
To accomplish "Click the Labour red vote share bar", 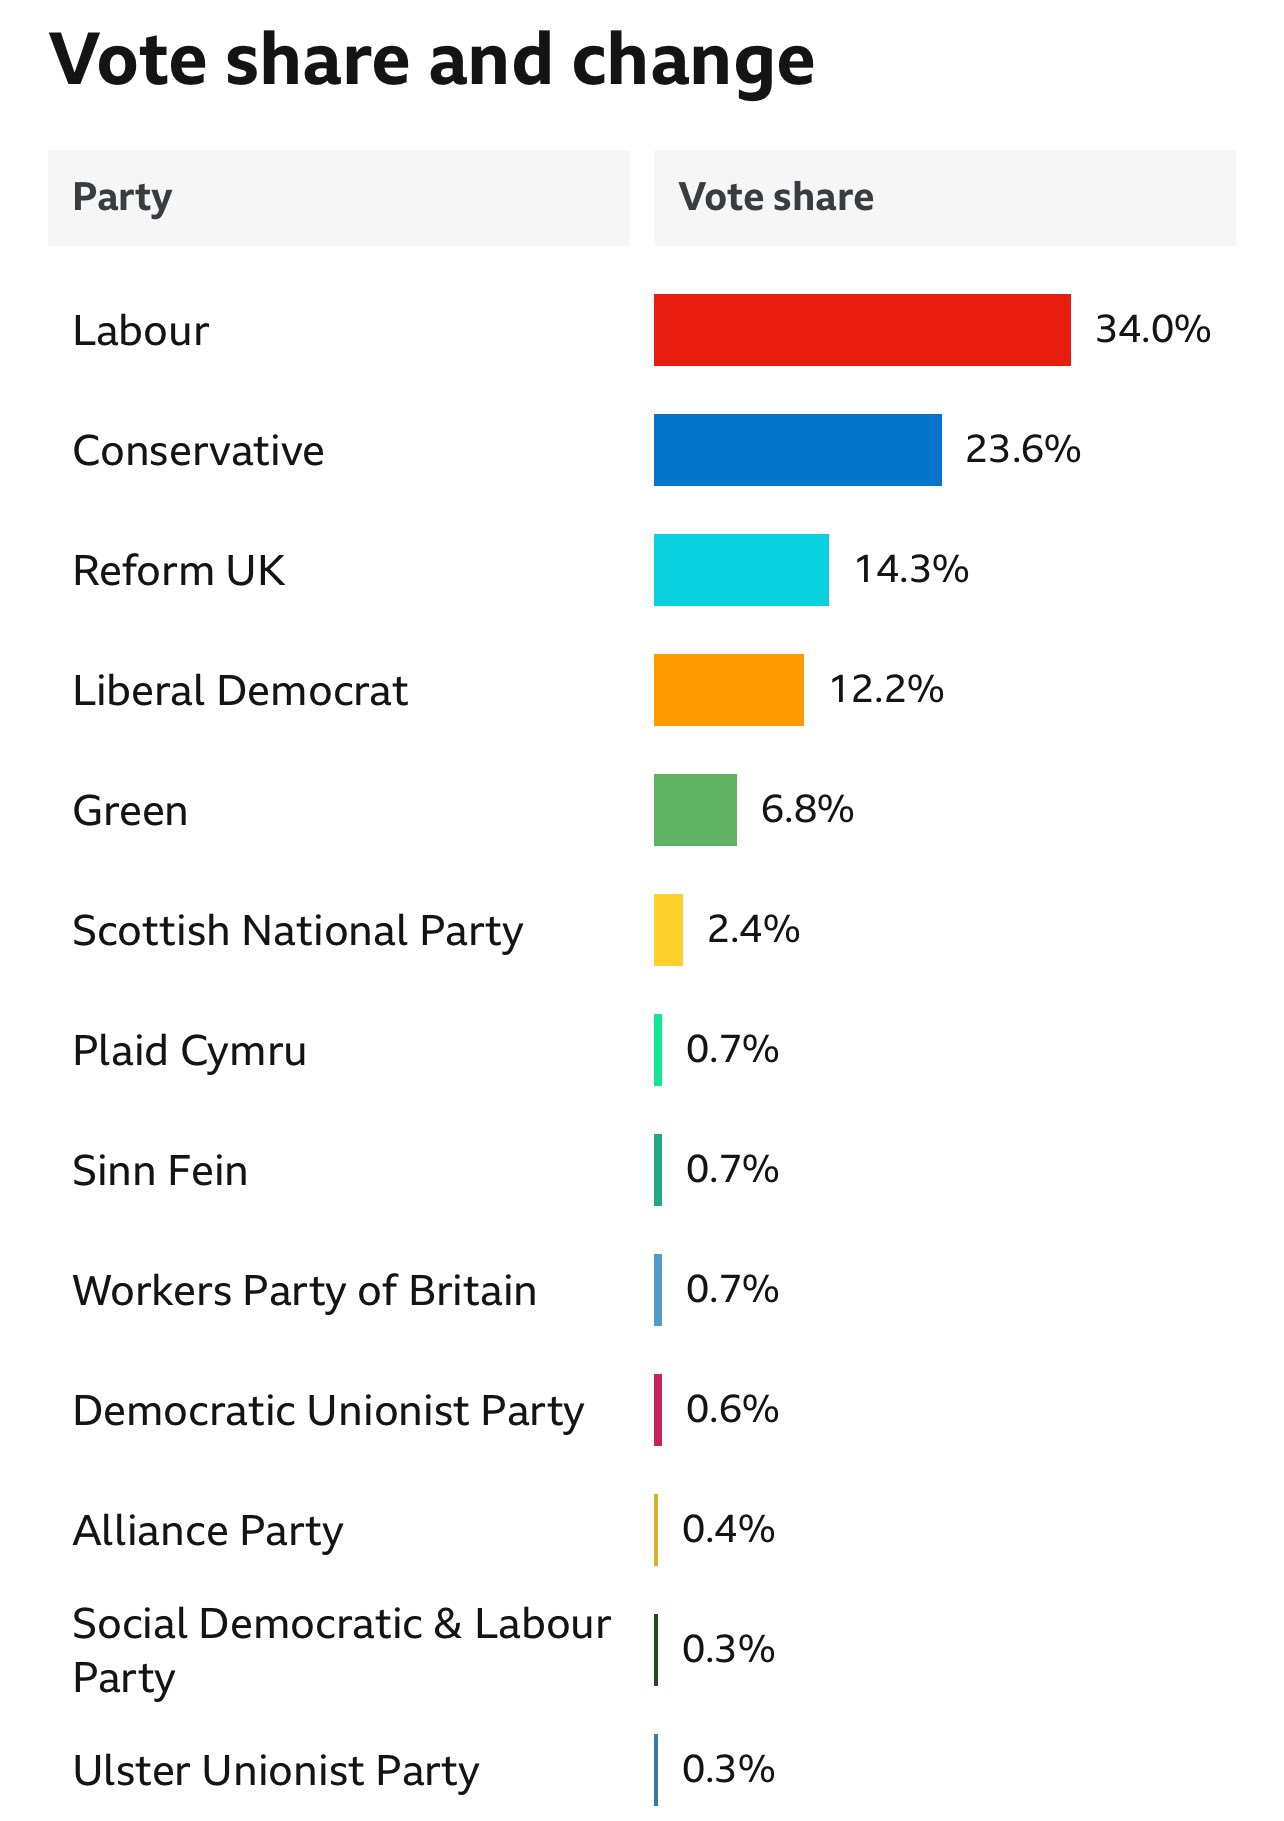I will pos(862,330).
